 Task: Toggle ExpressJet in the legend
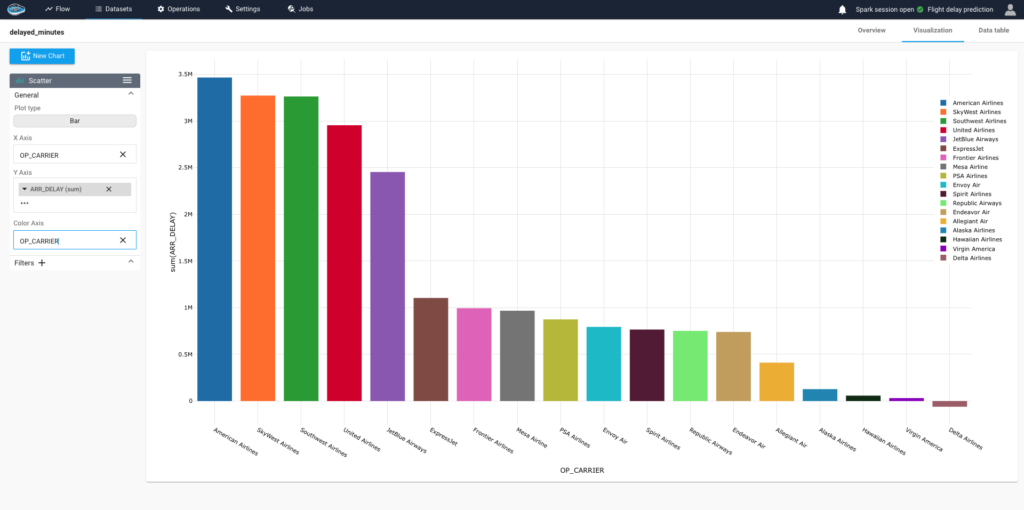pyautogui.click(x=961, y=149)
